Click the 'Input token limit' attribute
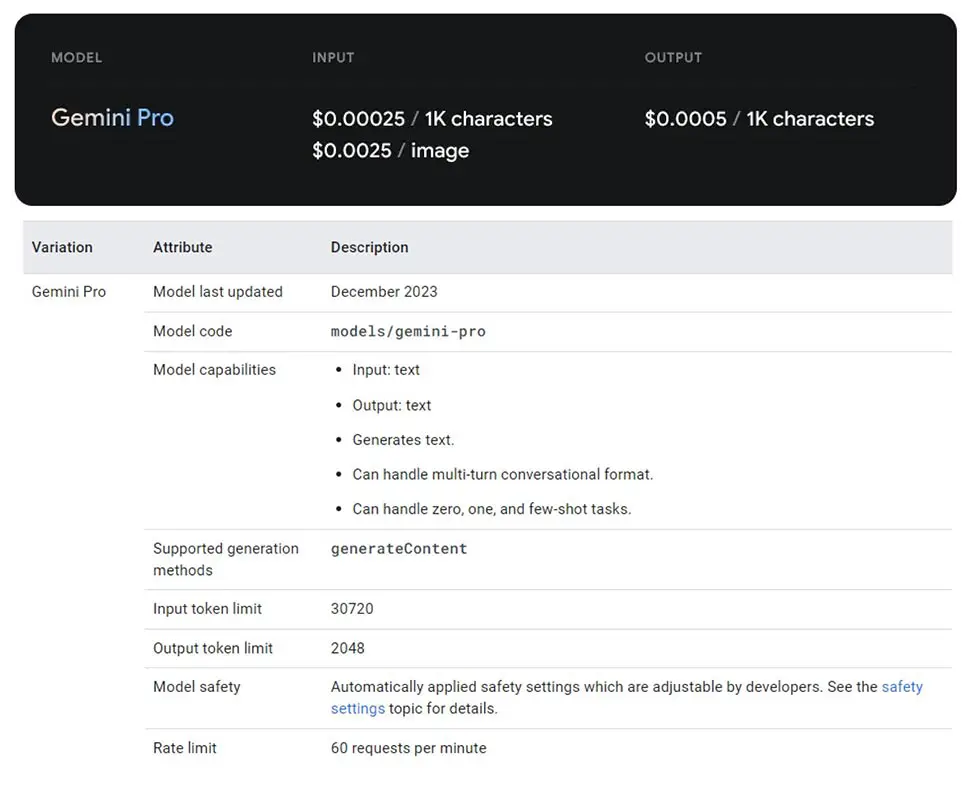This screenshot has width=966, height=800. tap(207, 608)
